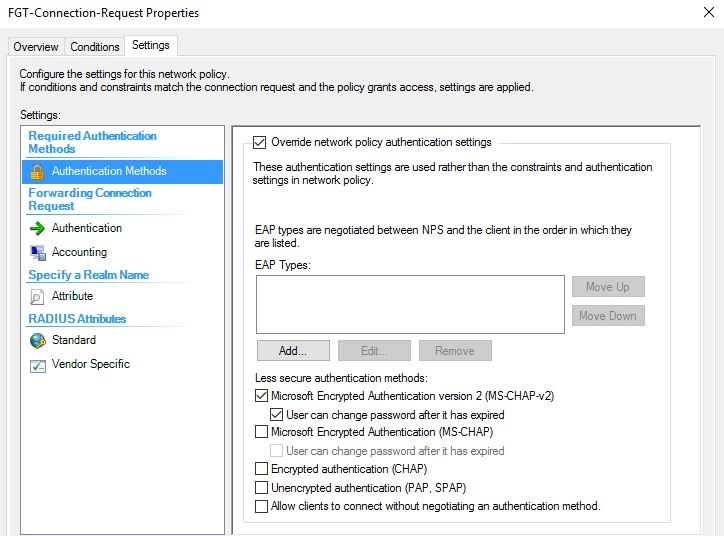Select Attribute under Specify a Realm Name
This screenshot has height=536, width=724.
[72, 296]
